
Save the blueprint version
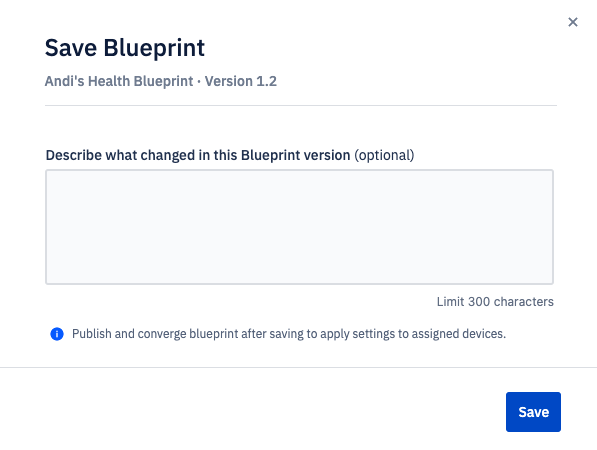(x=533, y=412)
